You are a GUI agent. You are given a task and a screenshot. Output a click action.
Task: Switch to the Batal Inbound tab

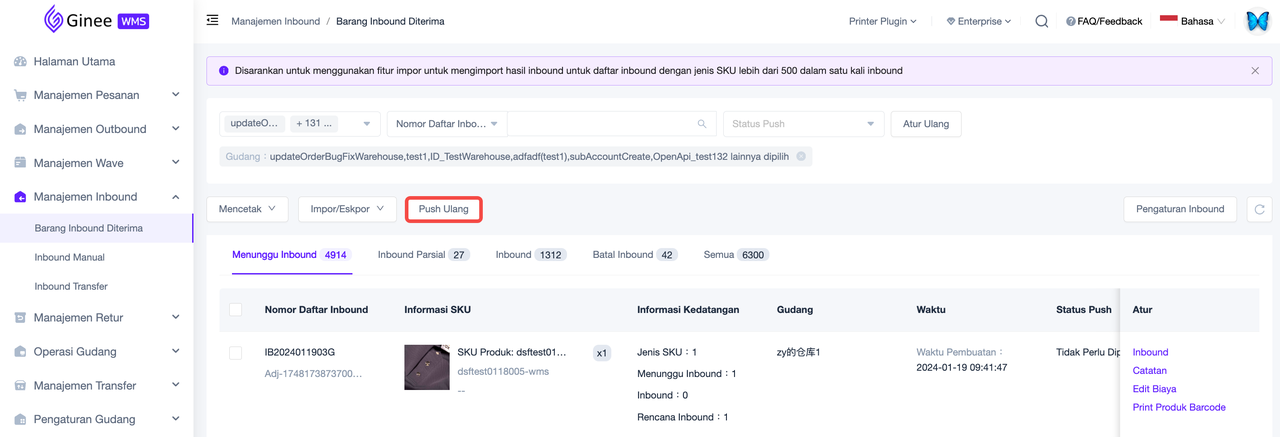click(x=634, y=255)
